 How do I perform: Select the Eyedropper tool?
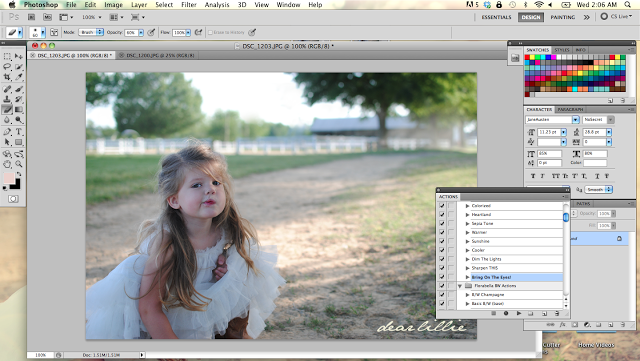[x=18, y=77]
